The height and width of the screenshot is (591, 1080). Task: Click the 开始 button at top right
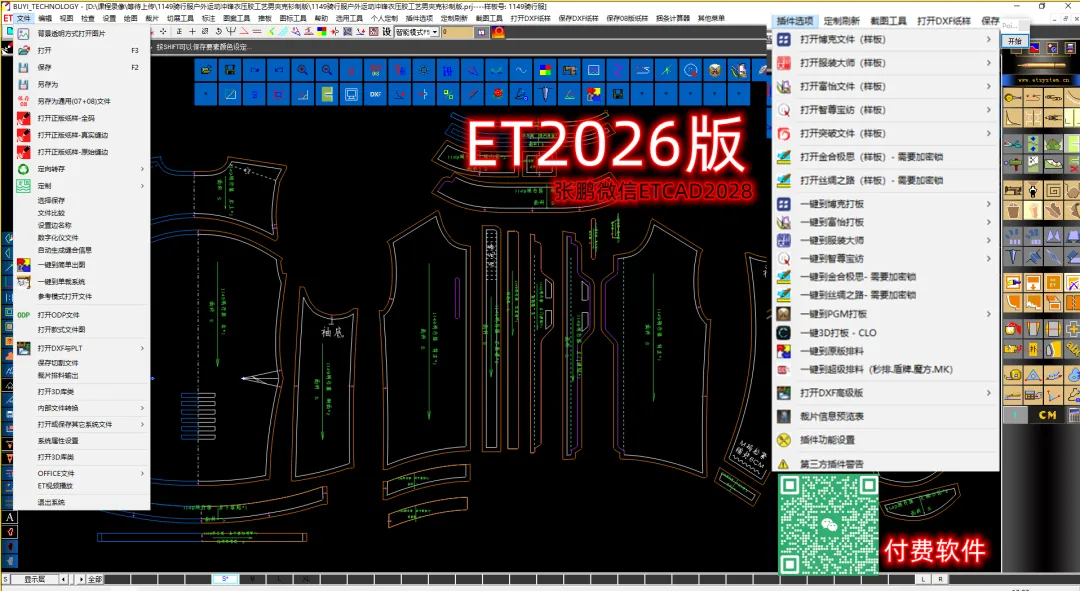pyautogui.click(x=1015, y=41)
